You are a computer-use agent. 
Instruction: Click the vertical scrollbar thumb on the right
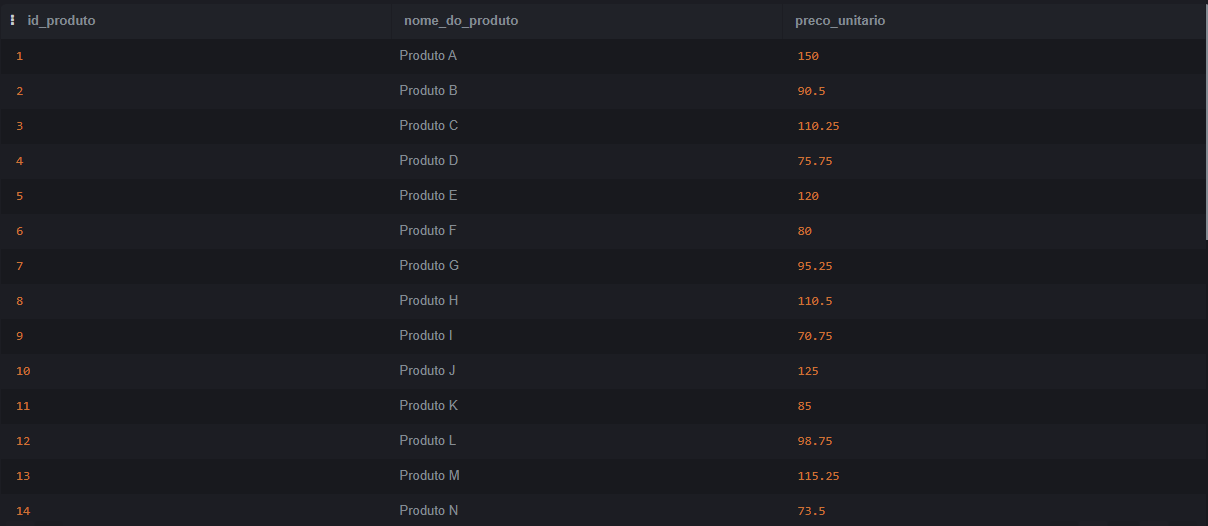click(1204, 120)
